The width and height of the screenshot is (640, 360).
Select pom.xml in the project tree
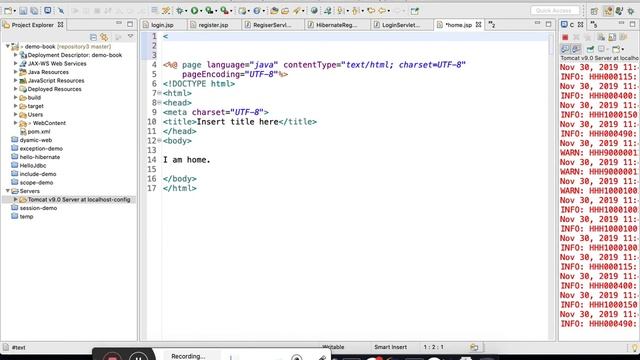[39, 131]
